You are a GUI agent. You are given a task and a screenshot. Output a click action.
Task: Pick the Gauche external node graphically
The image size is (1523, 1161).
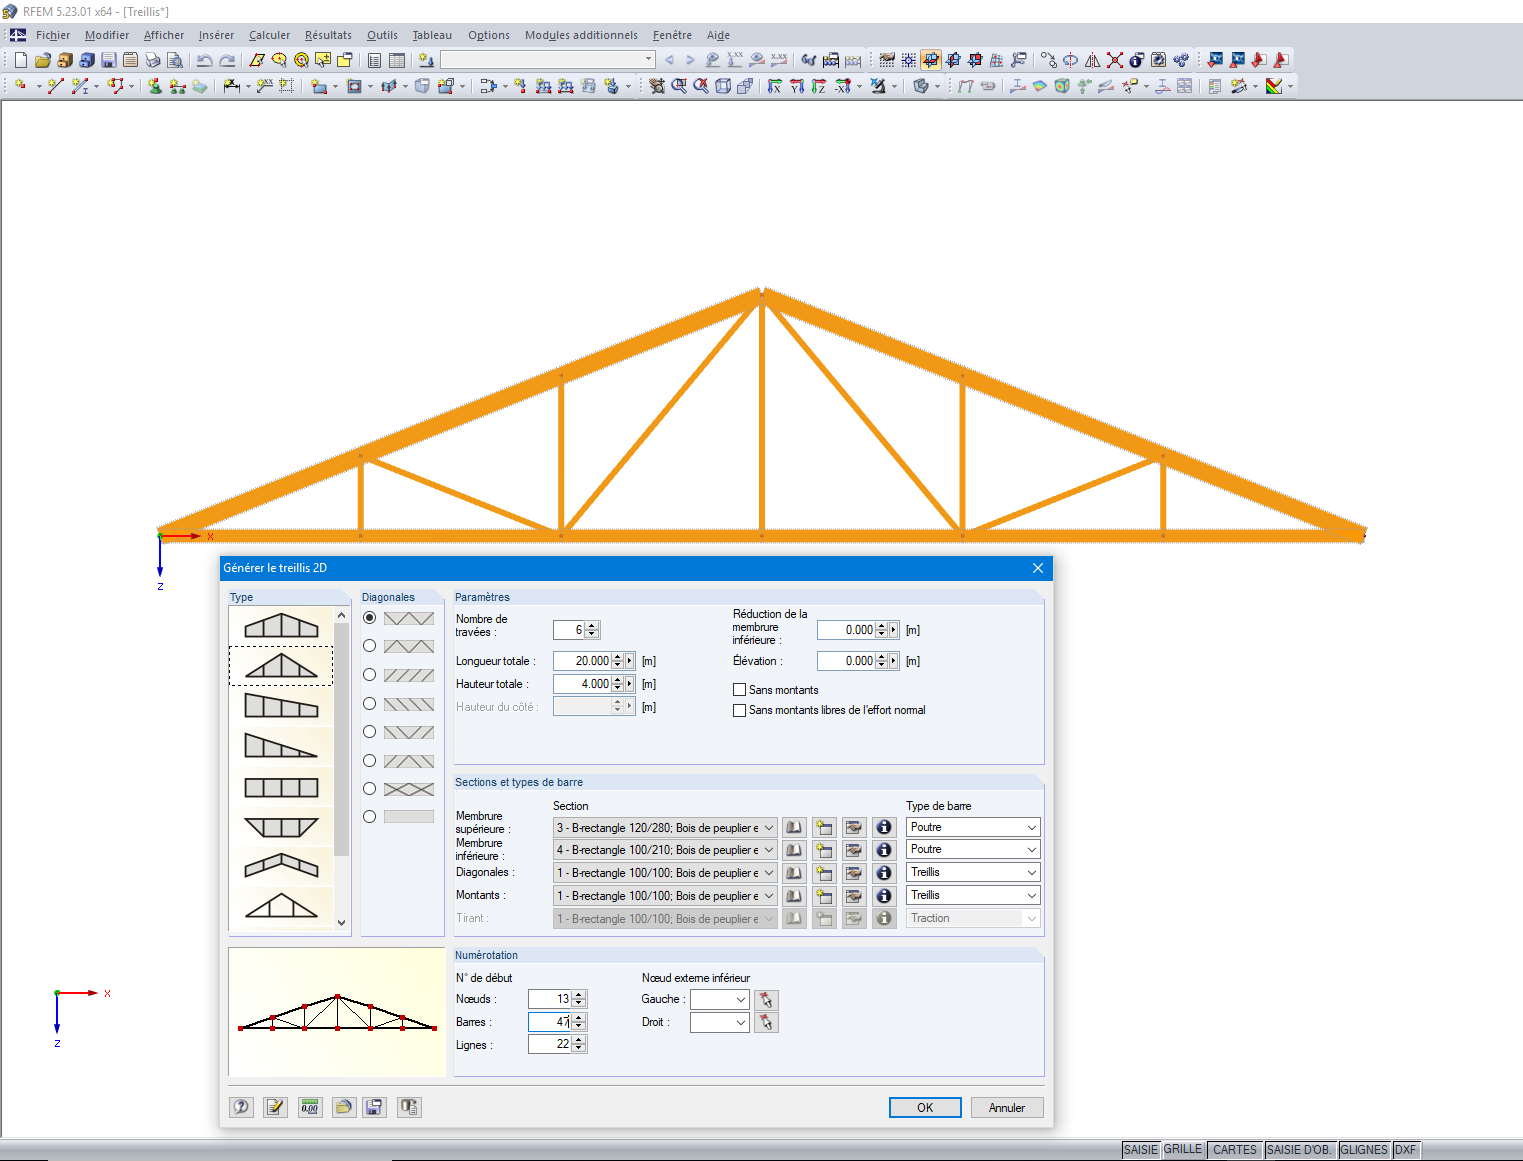point(766,999)
